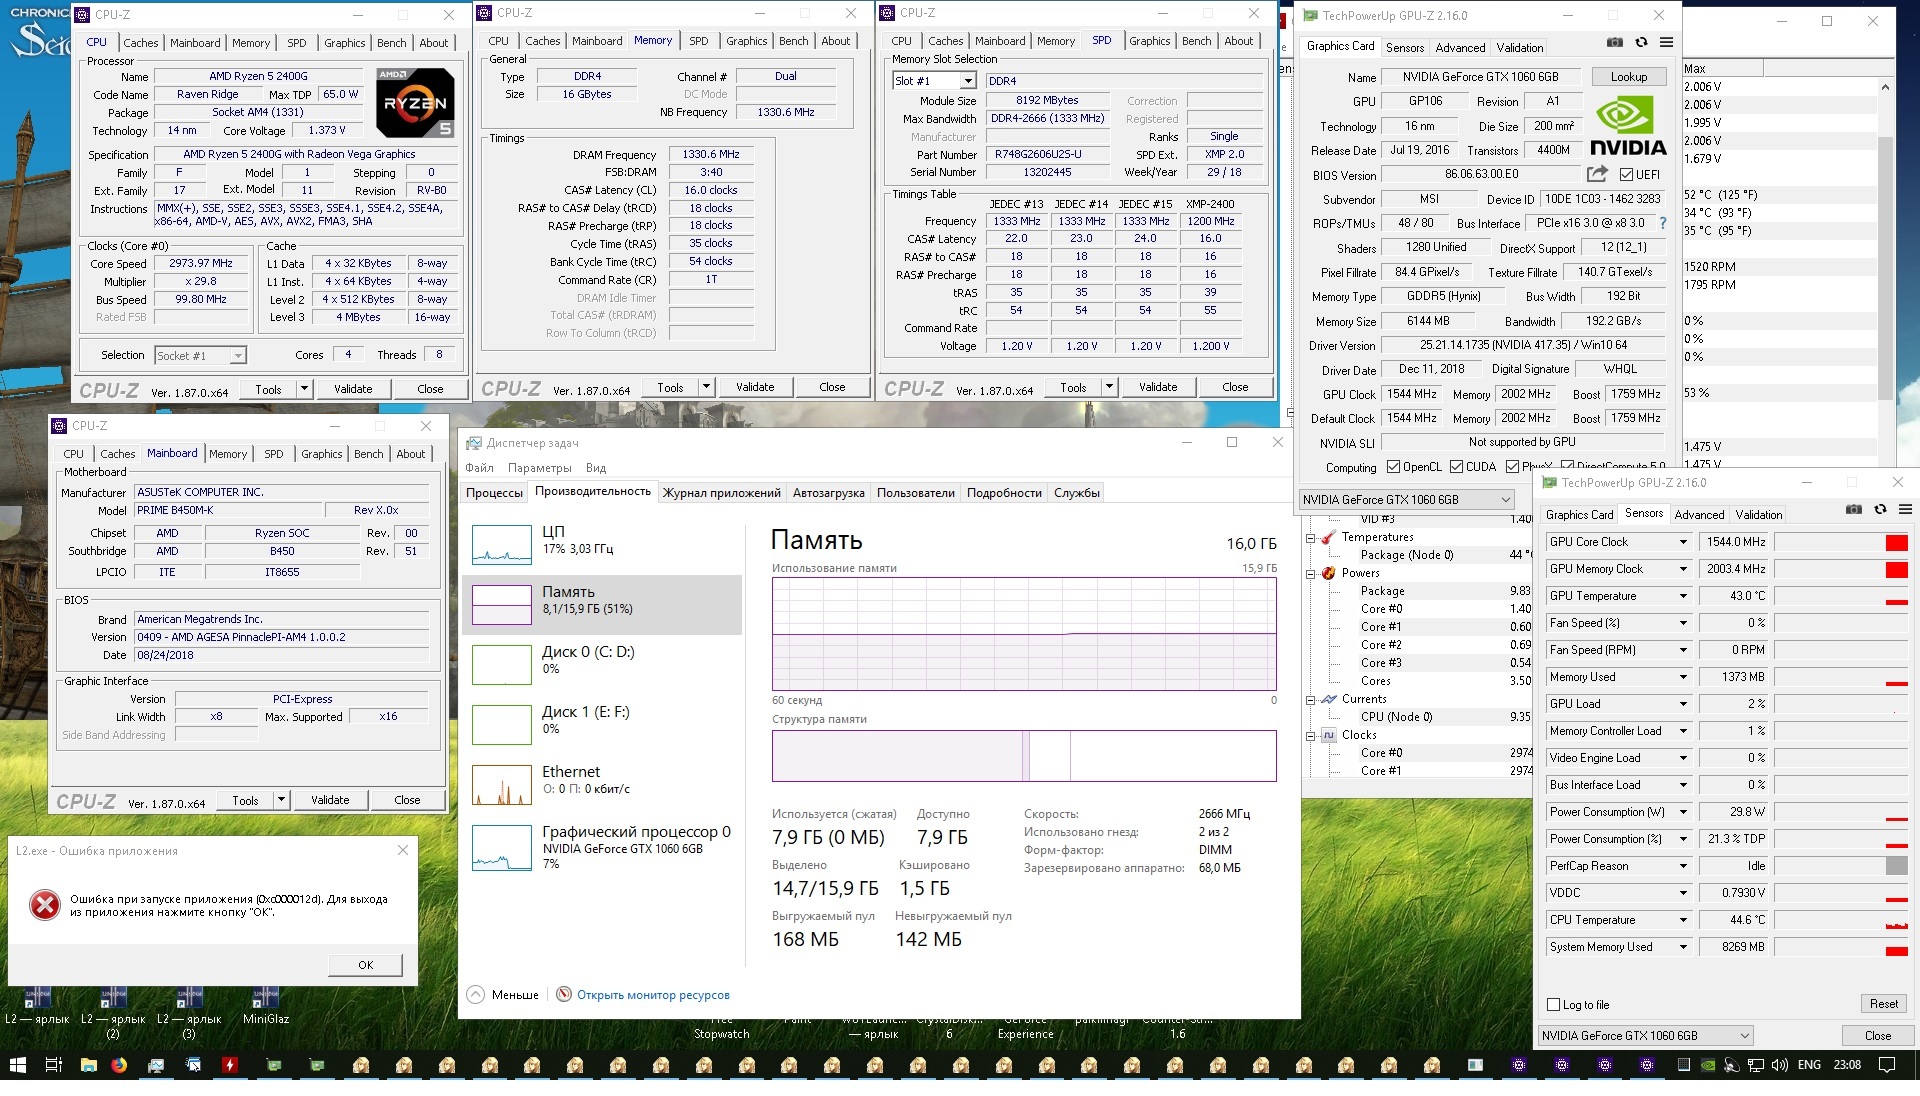The width and height of the screenshot is (1920, 1096).
Task: Click scrollbar up arrow in sensor Max column window
Action: 1885,87
